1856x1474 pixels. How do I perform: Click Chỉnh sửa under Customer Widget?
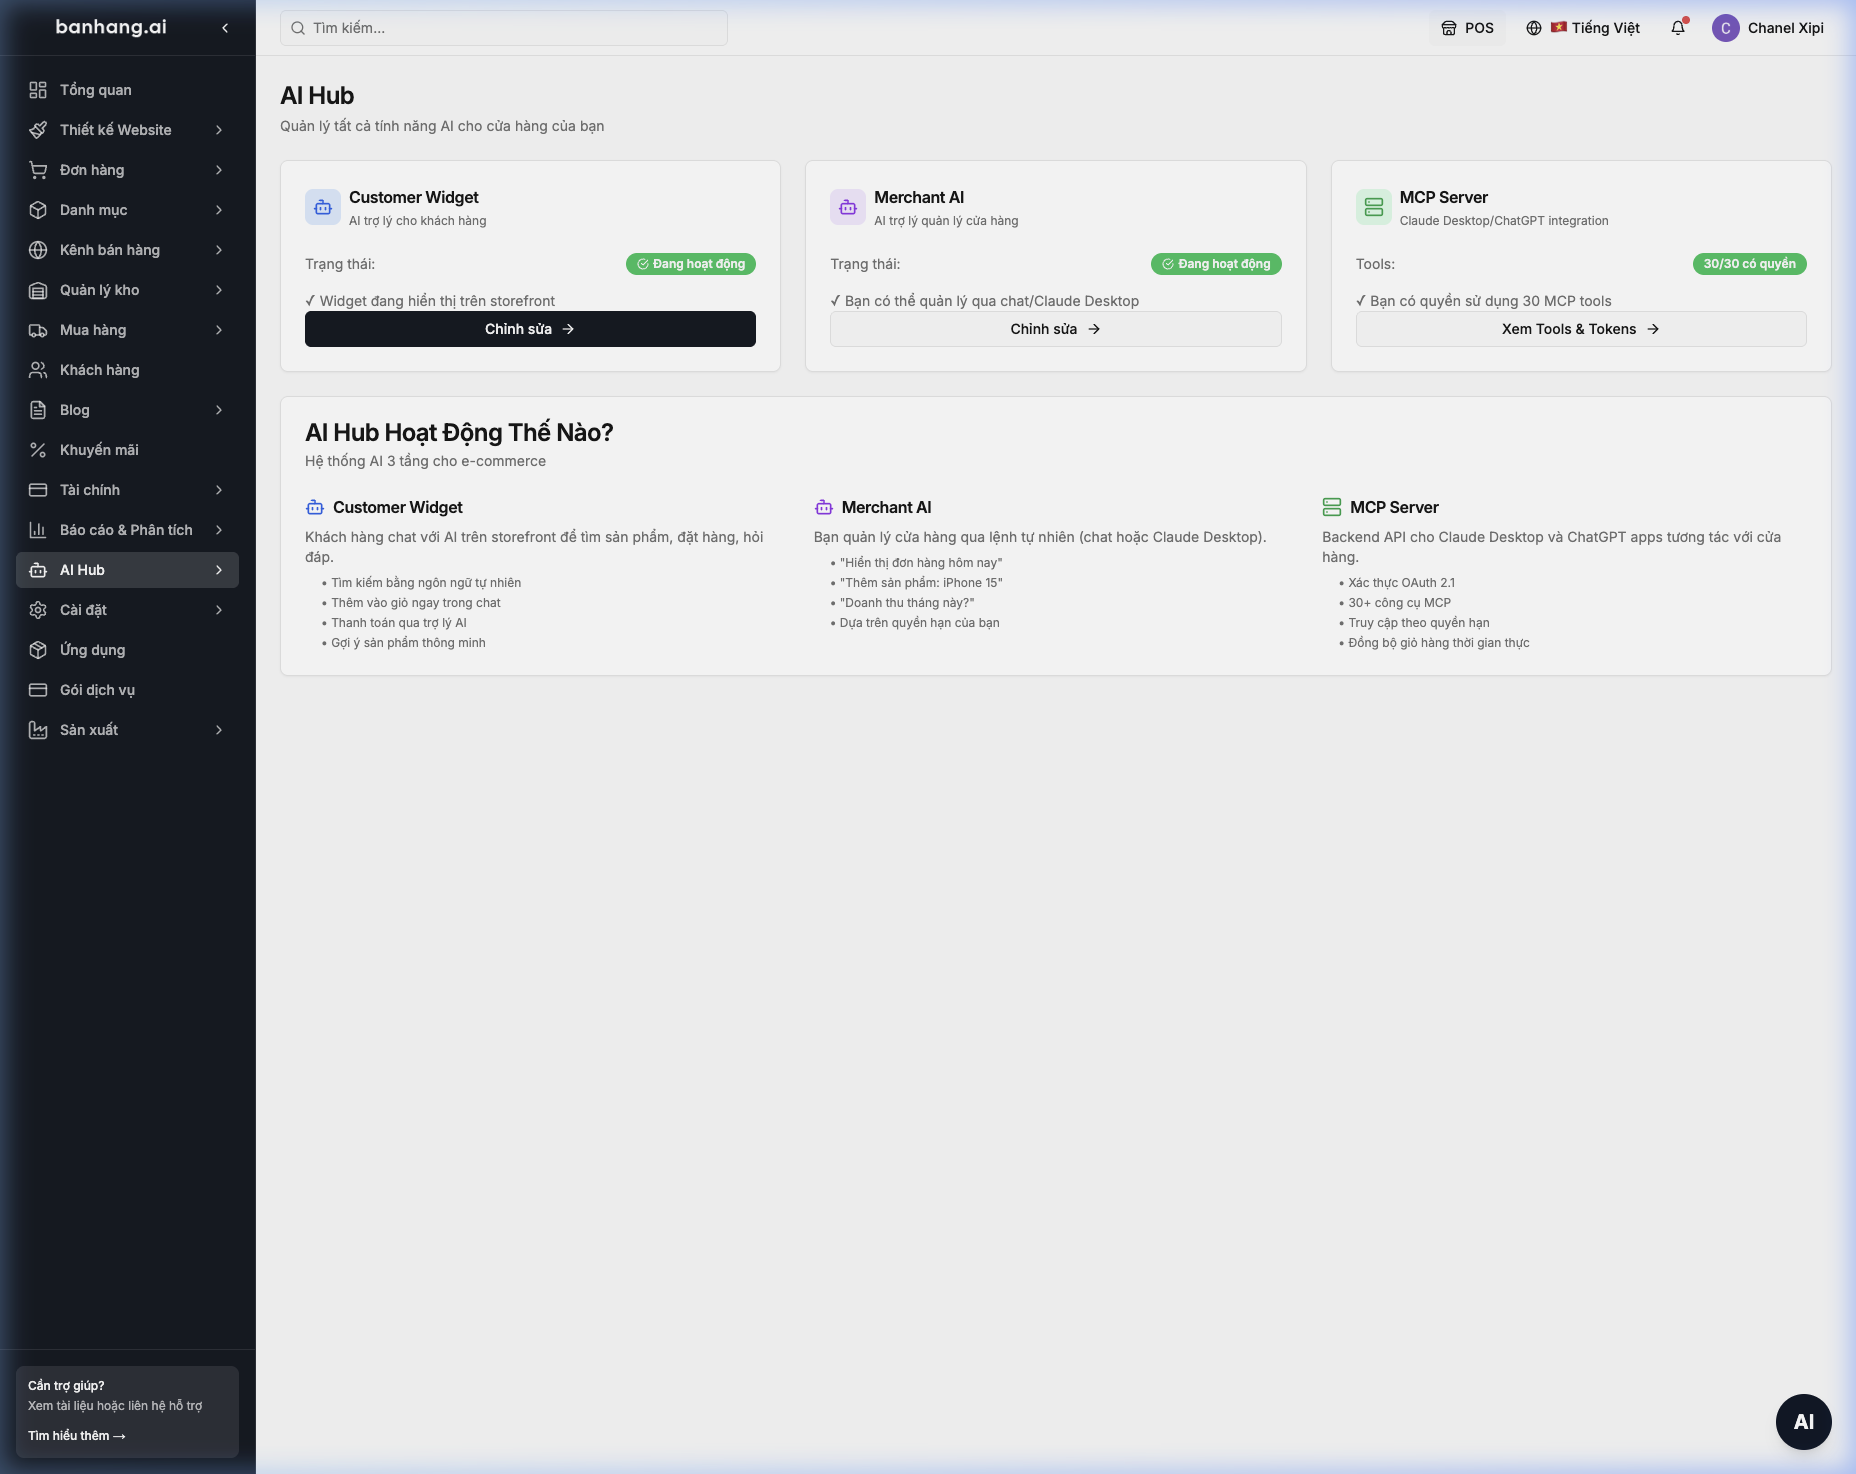(530, 329)
